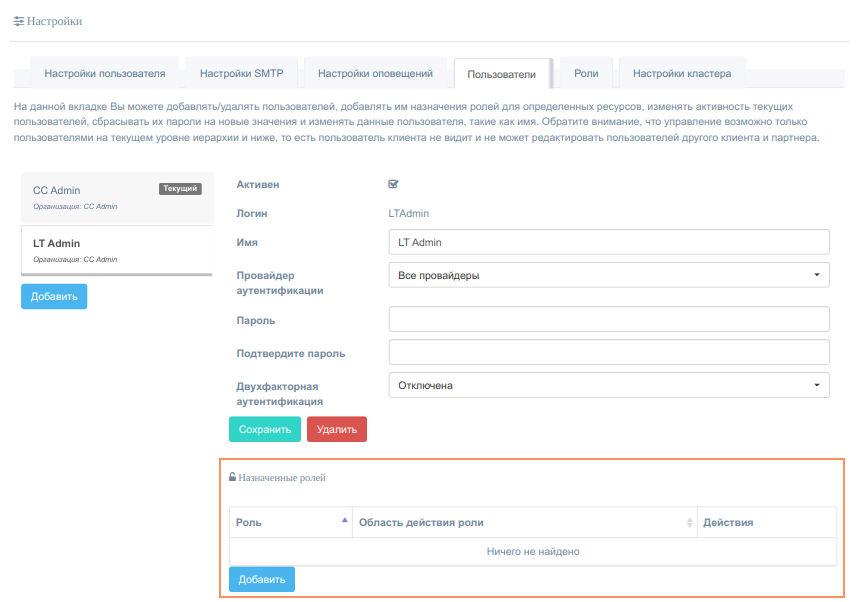This screenshot has height=602, width=859.
Task: Click the lock icon beside Назначенные ролей
Action: (232, 478)
